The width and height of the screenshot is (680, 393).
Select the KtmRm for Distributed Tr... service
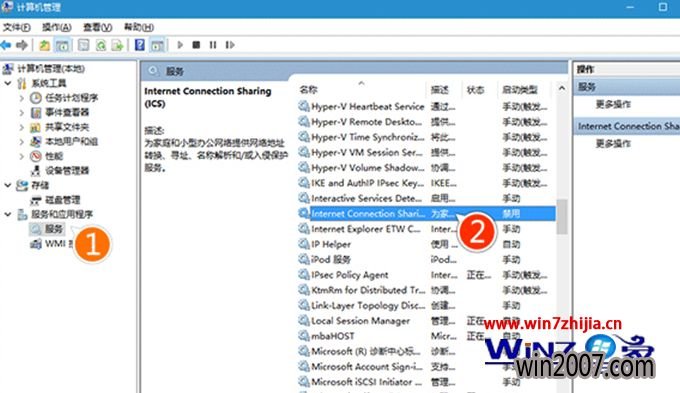(368, 290)
